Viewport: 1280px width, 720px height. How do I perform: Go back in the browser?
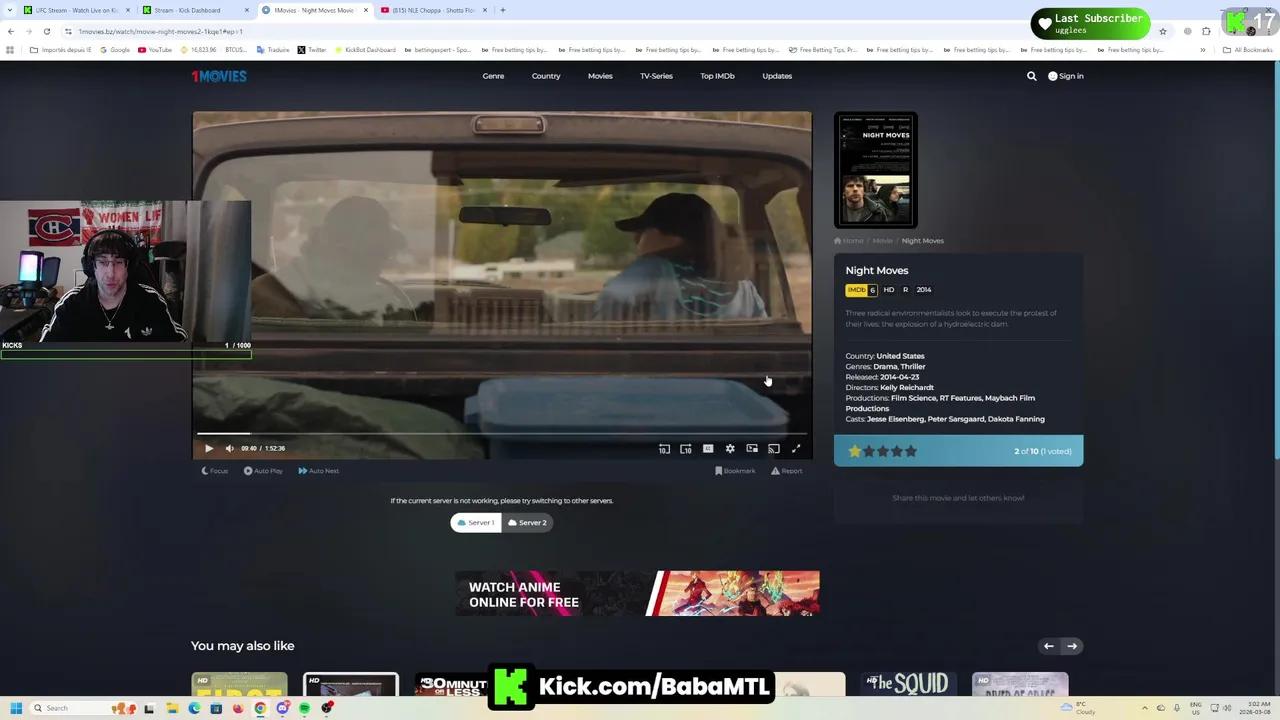[11, 31]
